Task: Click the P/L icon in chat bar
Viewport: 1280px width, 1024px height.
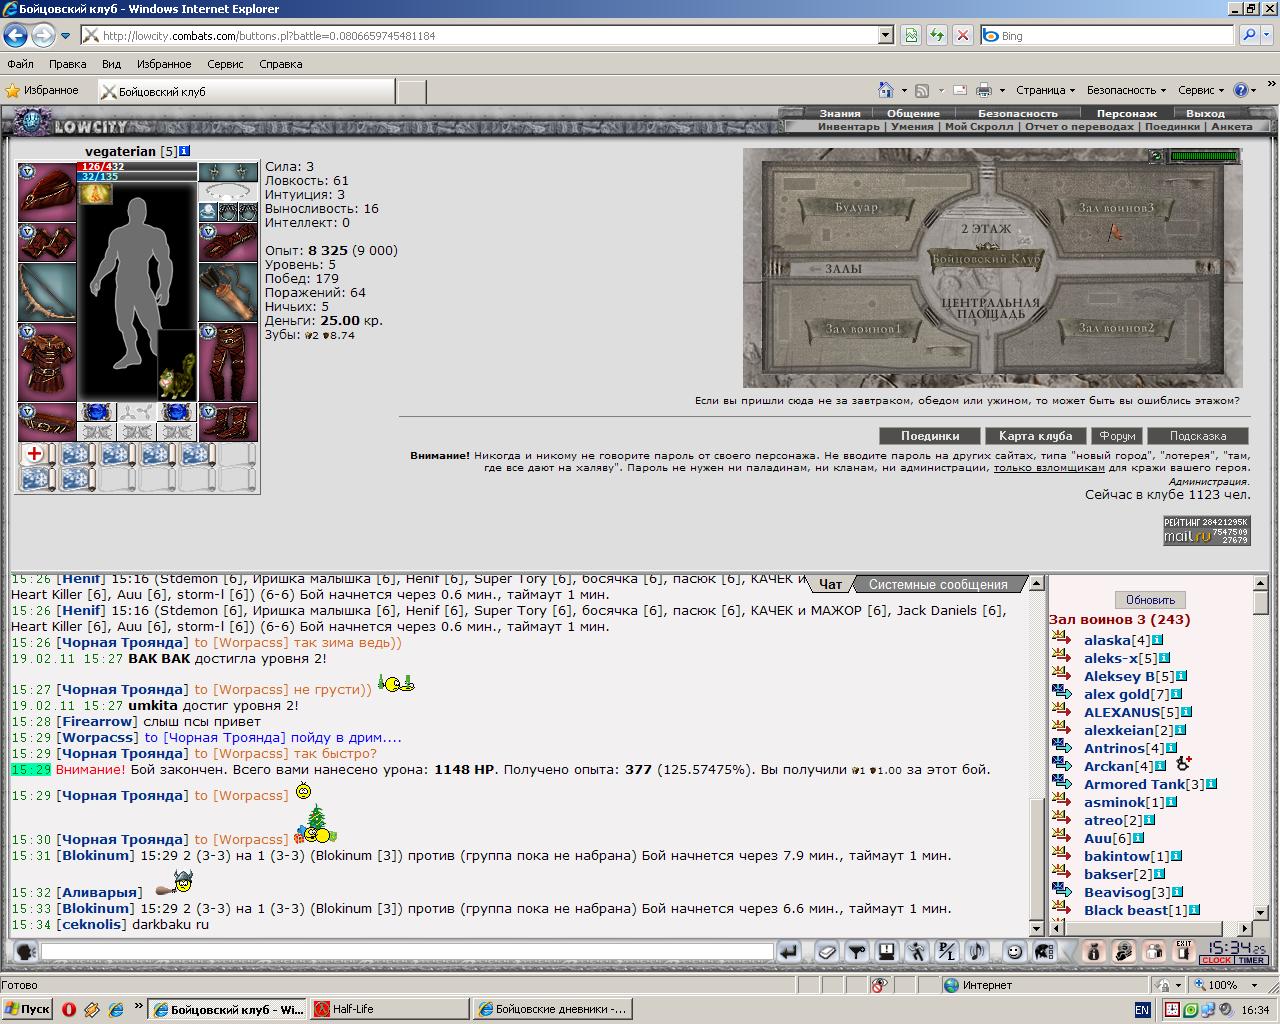Action: 947,952
